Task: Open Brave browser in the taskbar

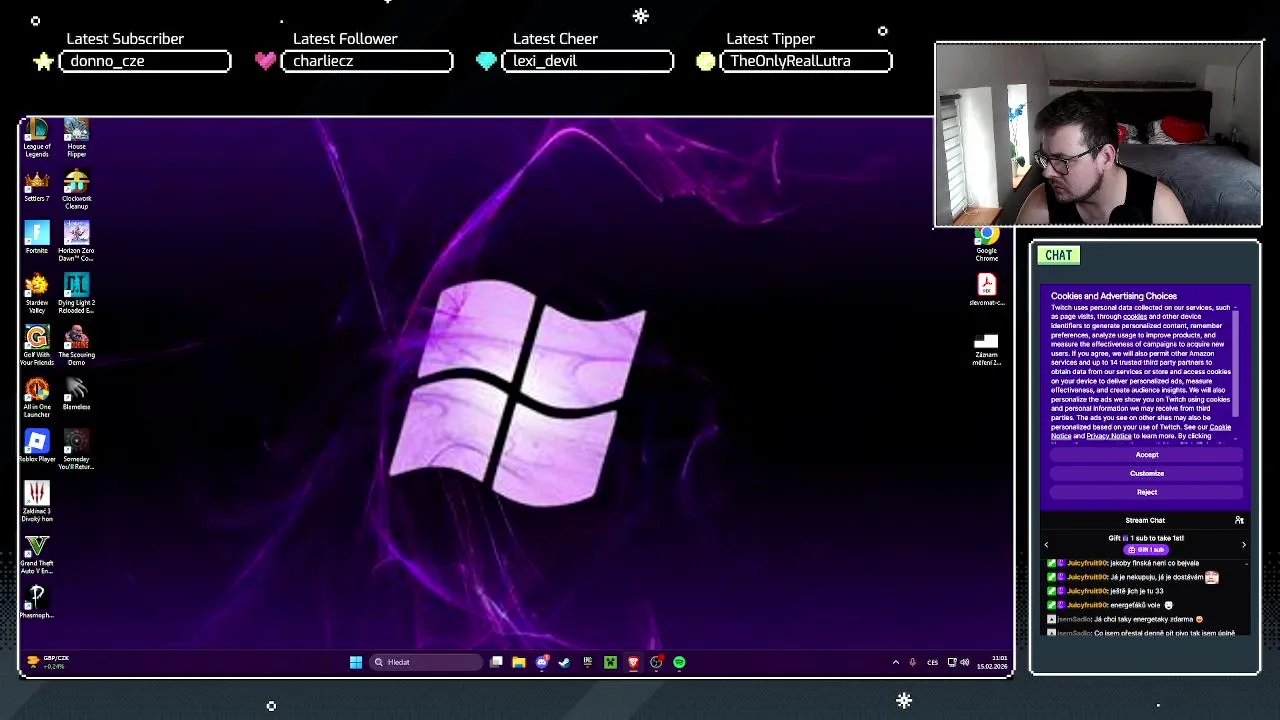Action: 633,662
